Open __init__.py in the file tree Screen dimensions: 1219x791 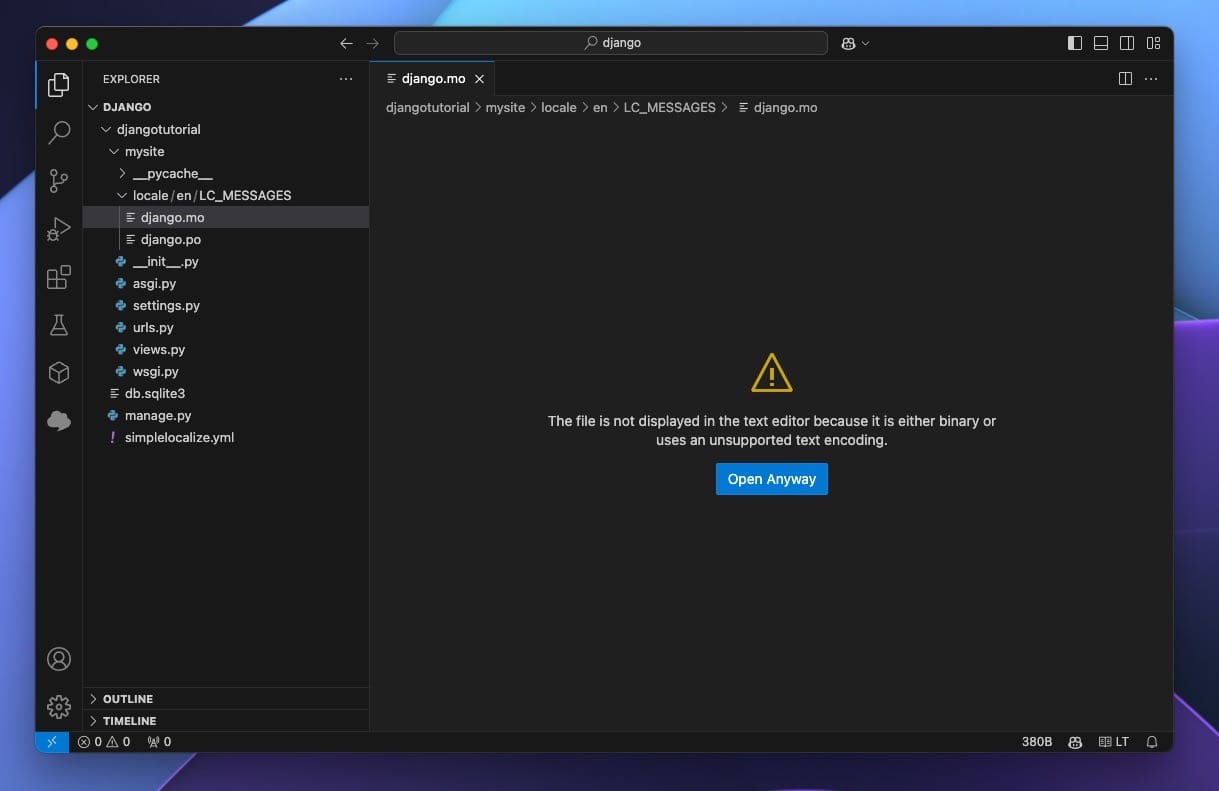click(x=226, y=261)
